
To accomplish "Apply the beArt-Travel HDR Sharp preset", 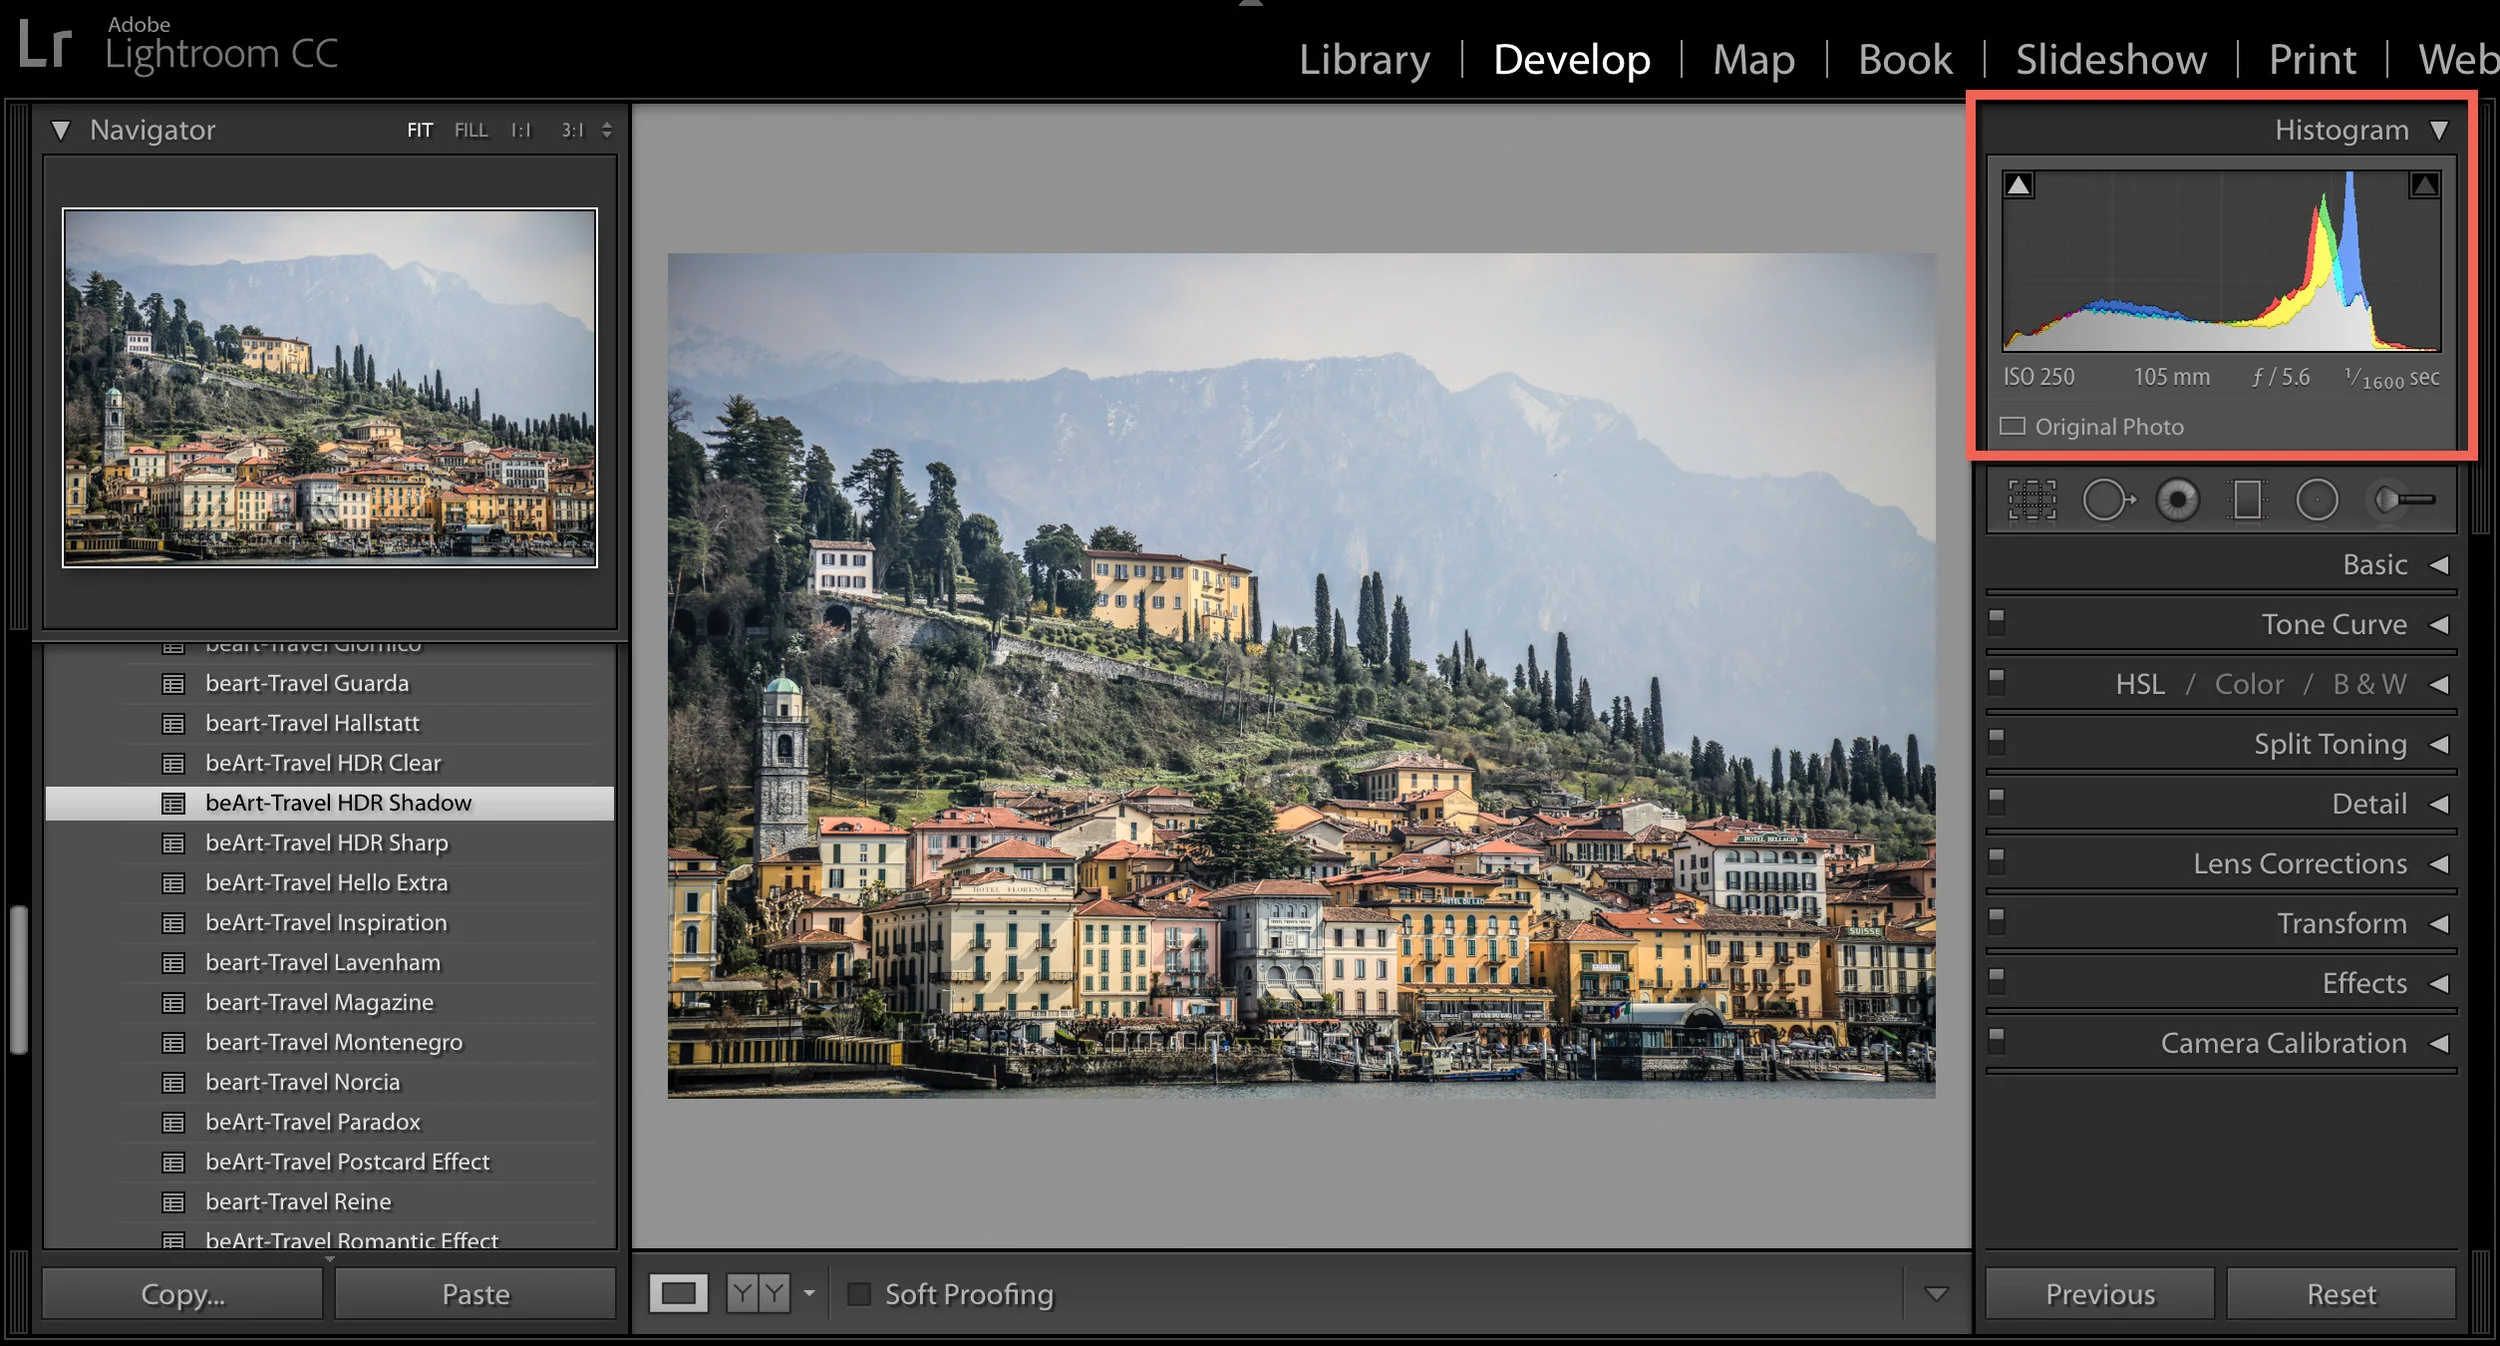I will coord(326,843).
